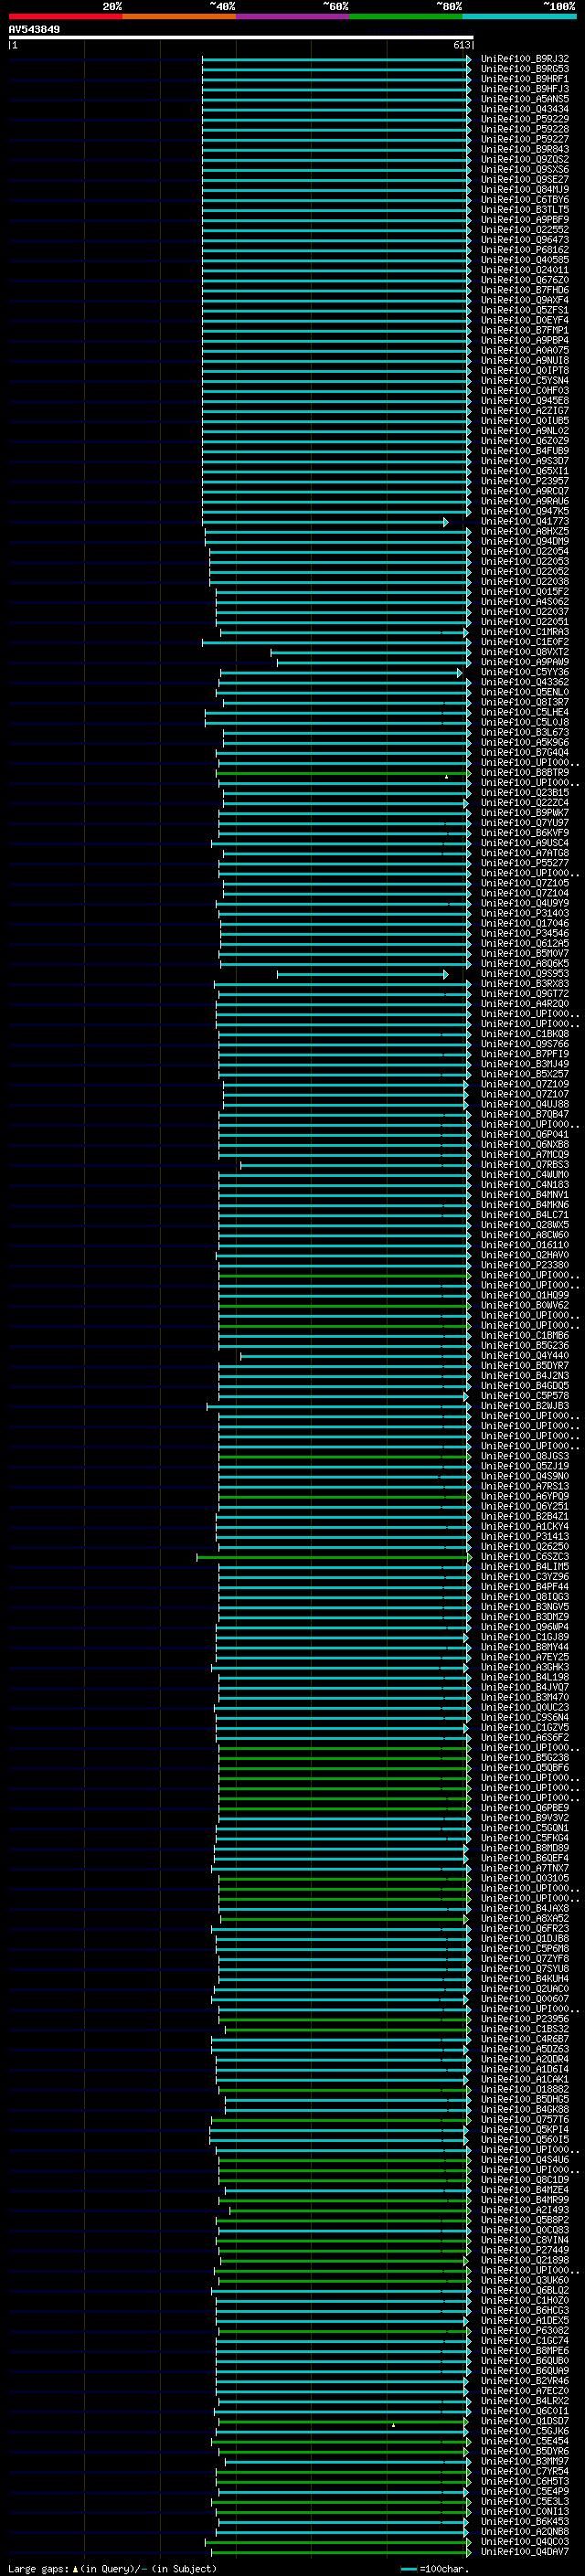The image size is (585, 2576).
Task: Select hit label UniRef100_Q8C1D9
Action: point(524,2180)
